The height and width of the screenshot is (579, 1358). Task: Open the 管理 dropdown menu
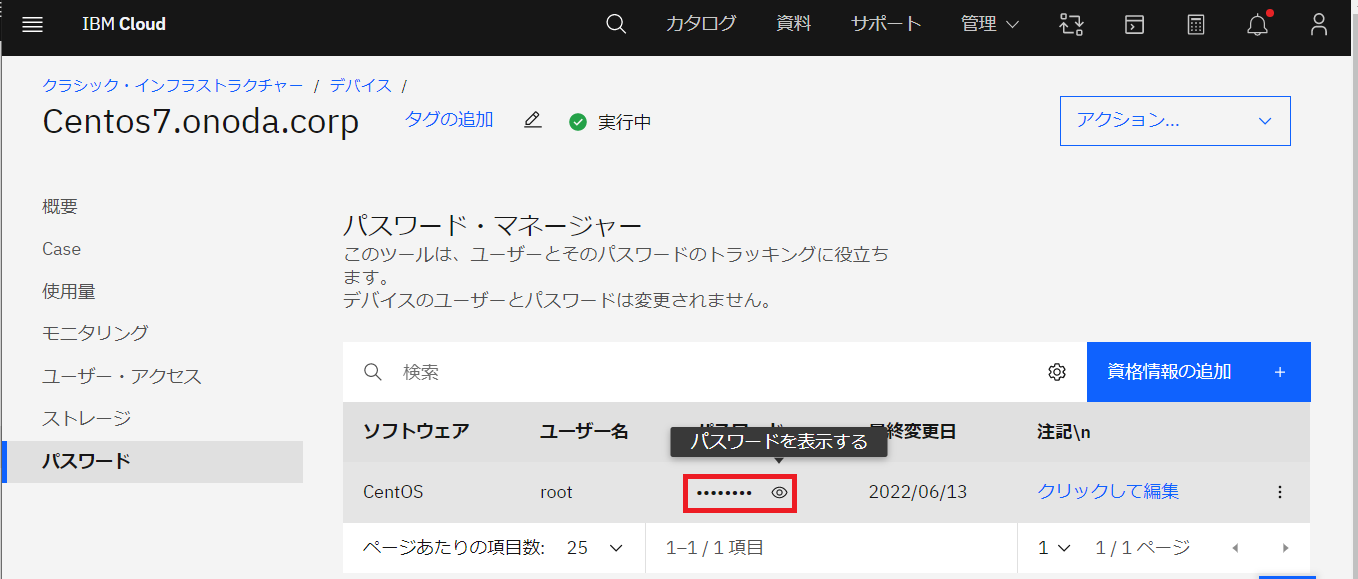(x=990, y=24)
